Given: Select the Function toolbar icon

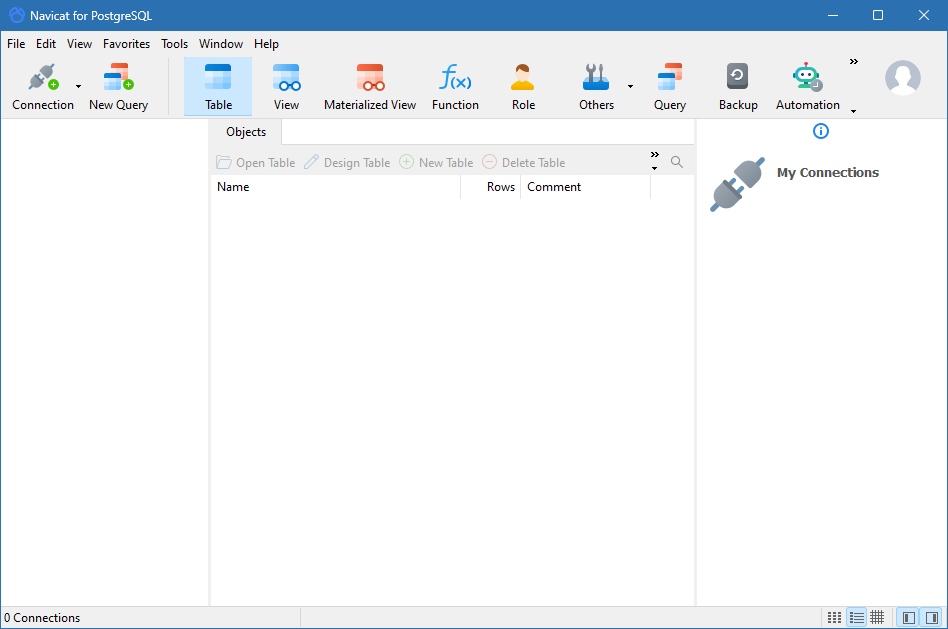Looking at the screenshot, I should pos(455,87).
